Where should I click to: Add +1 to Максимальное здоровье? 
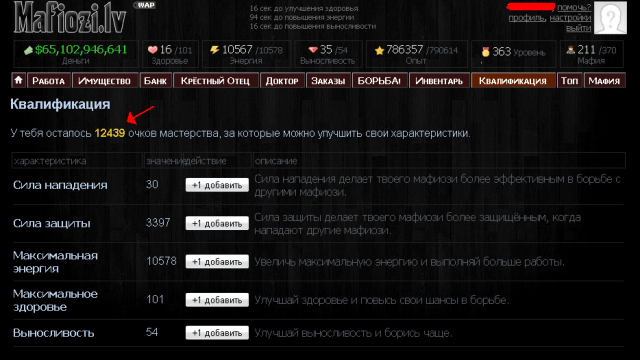[x=217, y=300]
